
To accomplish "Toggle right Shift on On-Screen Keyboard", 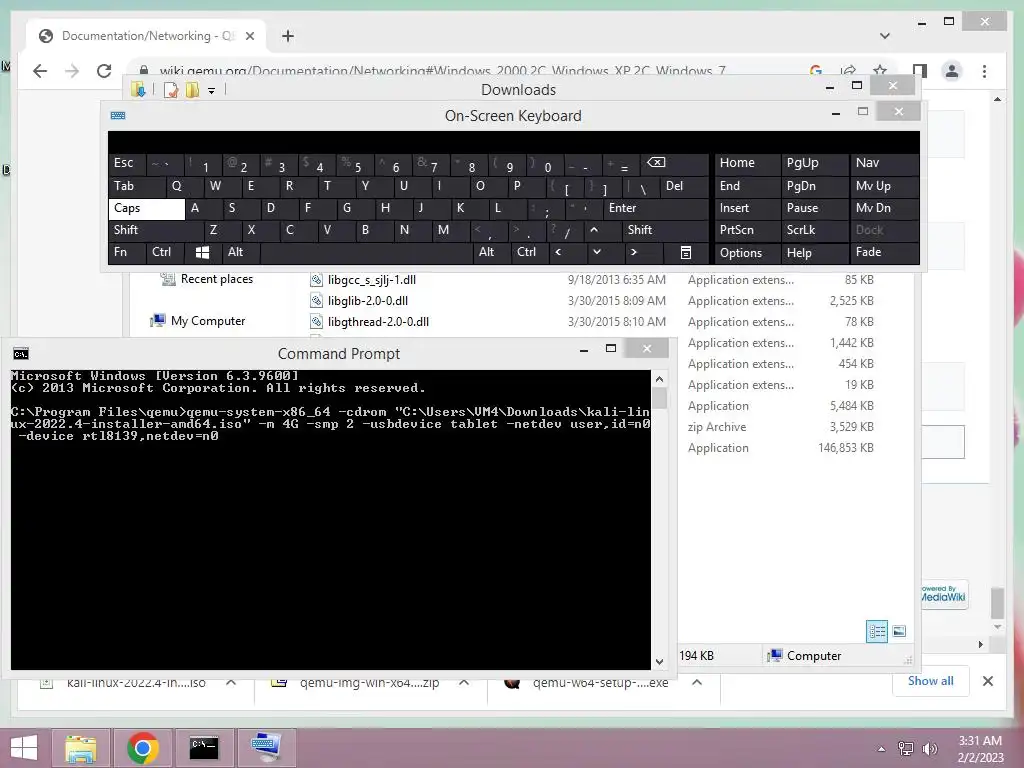I will (665, 231).
